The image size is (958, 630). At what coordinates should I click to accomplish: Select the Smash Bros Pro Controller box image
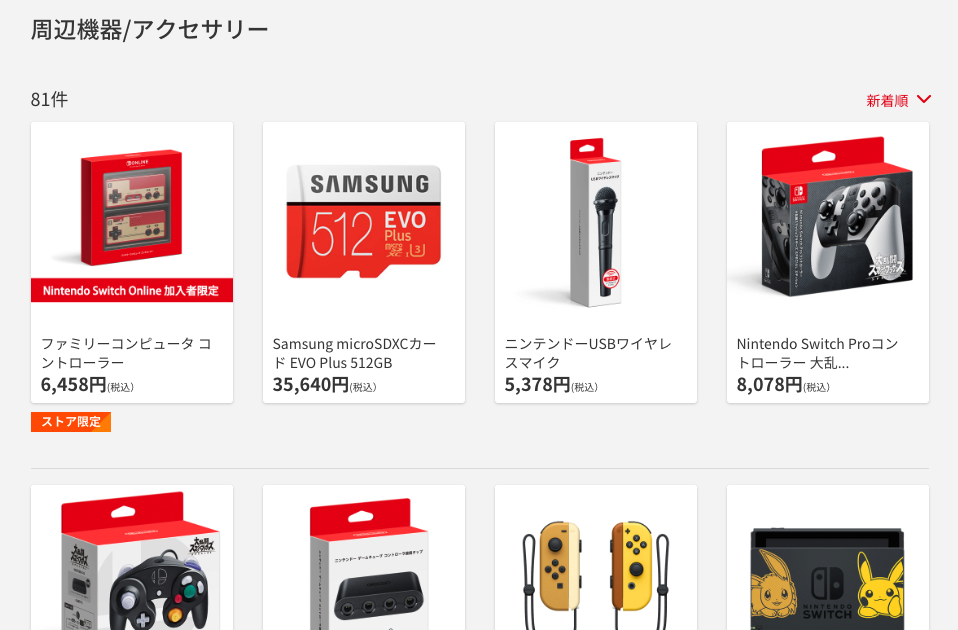pos(837,217)
